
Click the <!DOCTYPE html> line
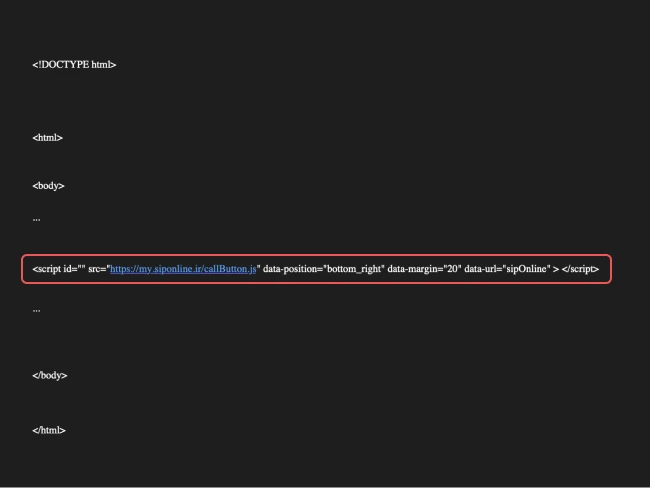point(74,65)
